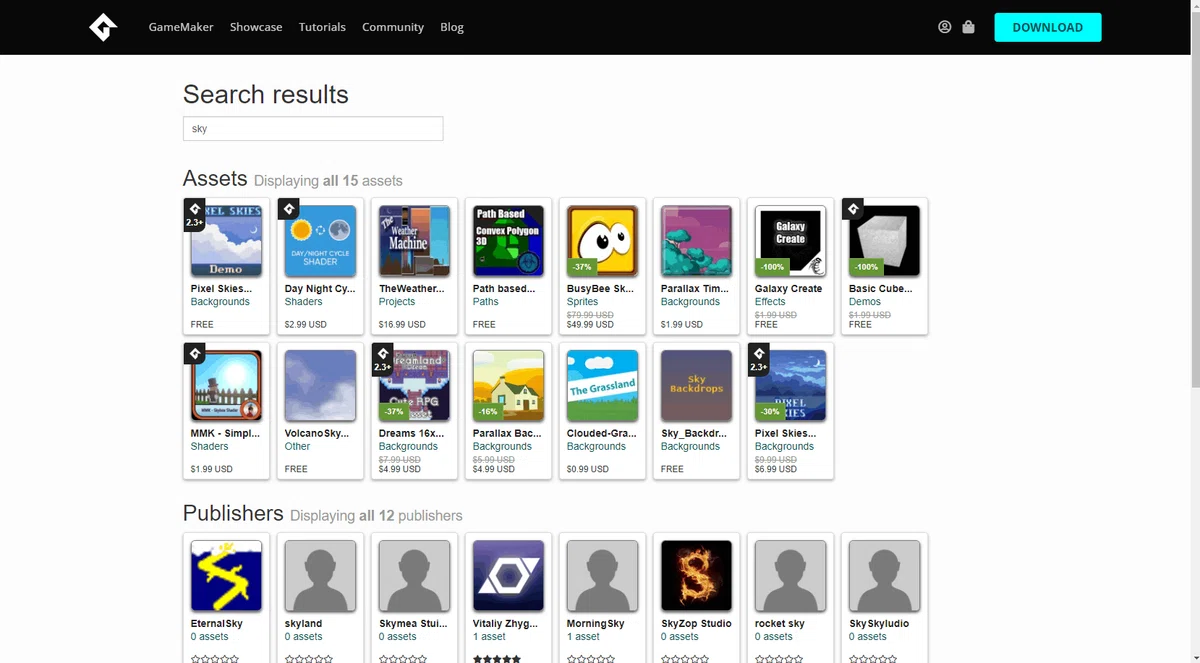The image size is (1200, 663).
Task: Select the Weather Machine asset thumbnail
Action: click(x=414, y=241)
